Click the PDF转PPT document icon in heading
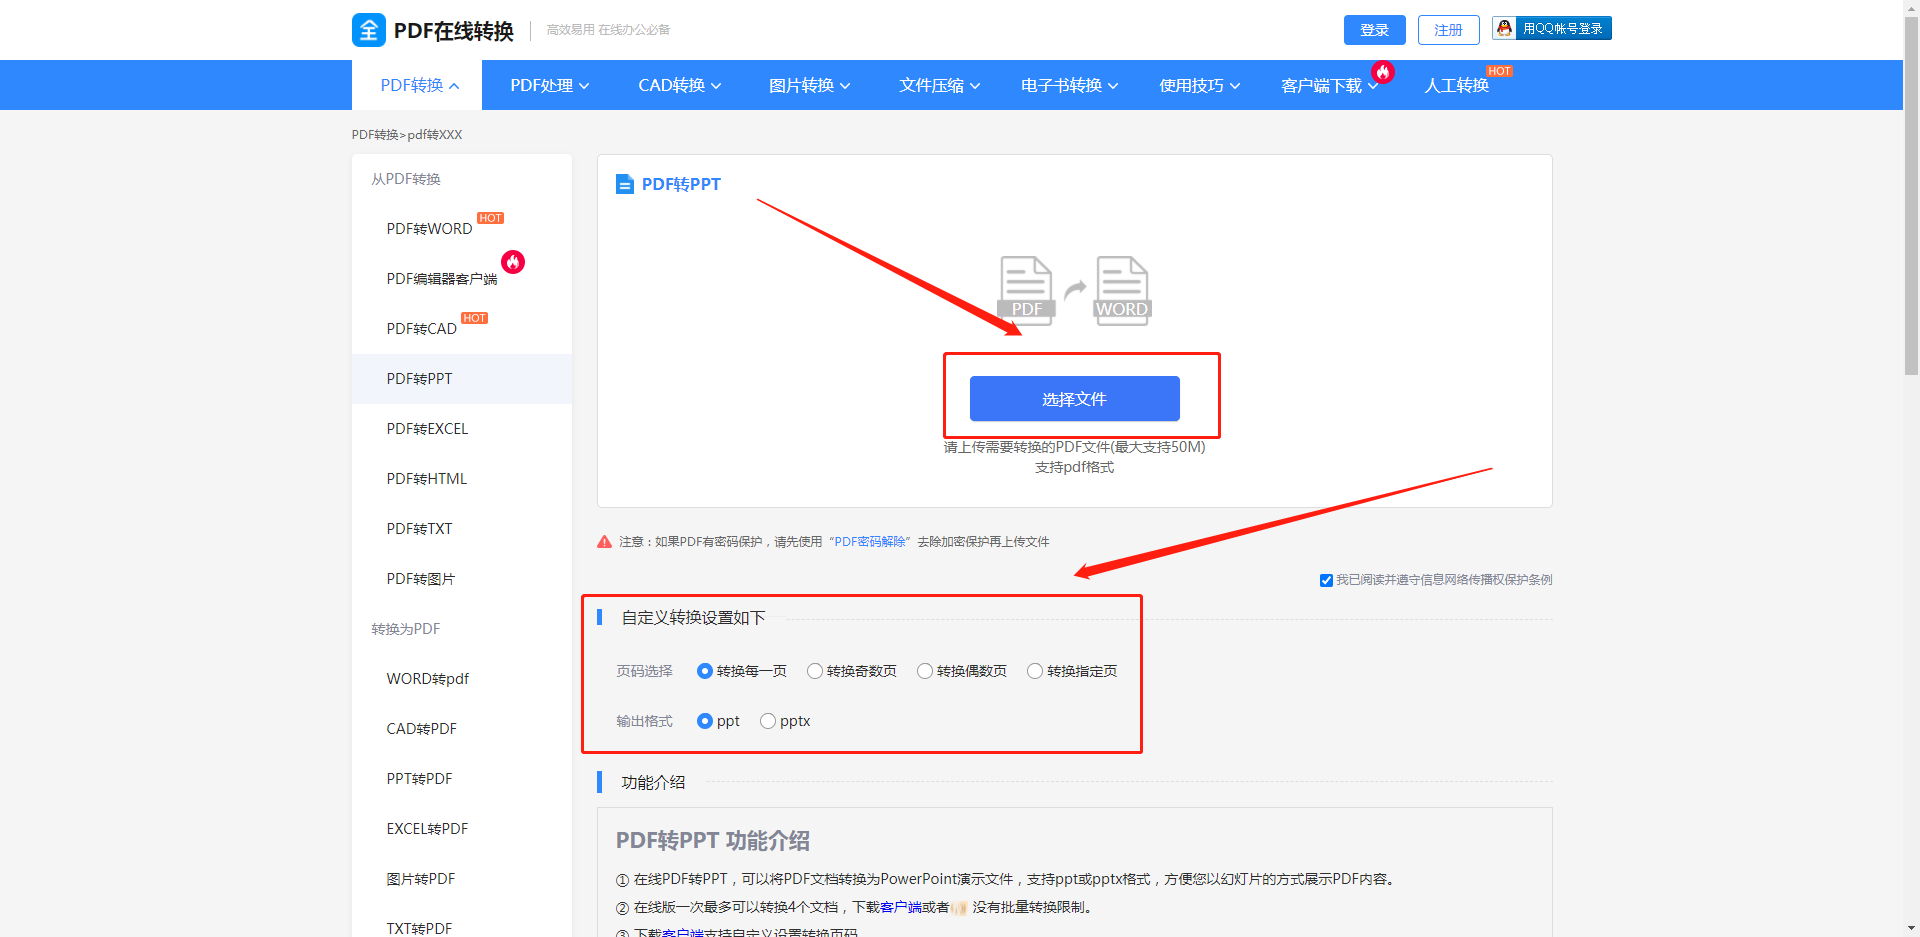 point(625,184)
